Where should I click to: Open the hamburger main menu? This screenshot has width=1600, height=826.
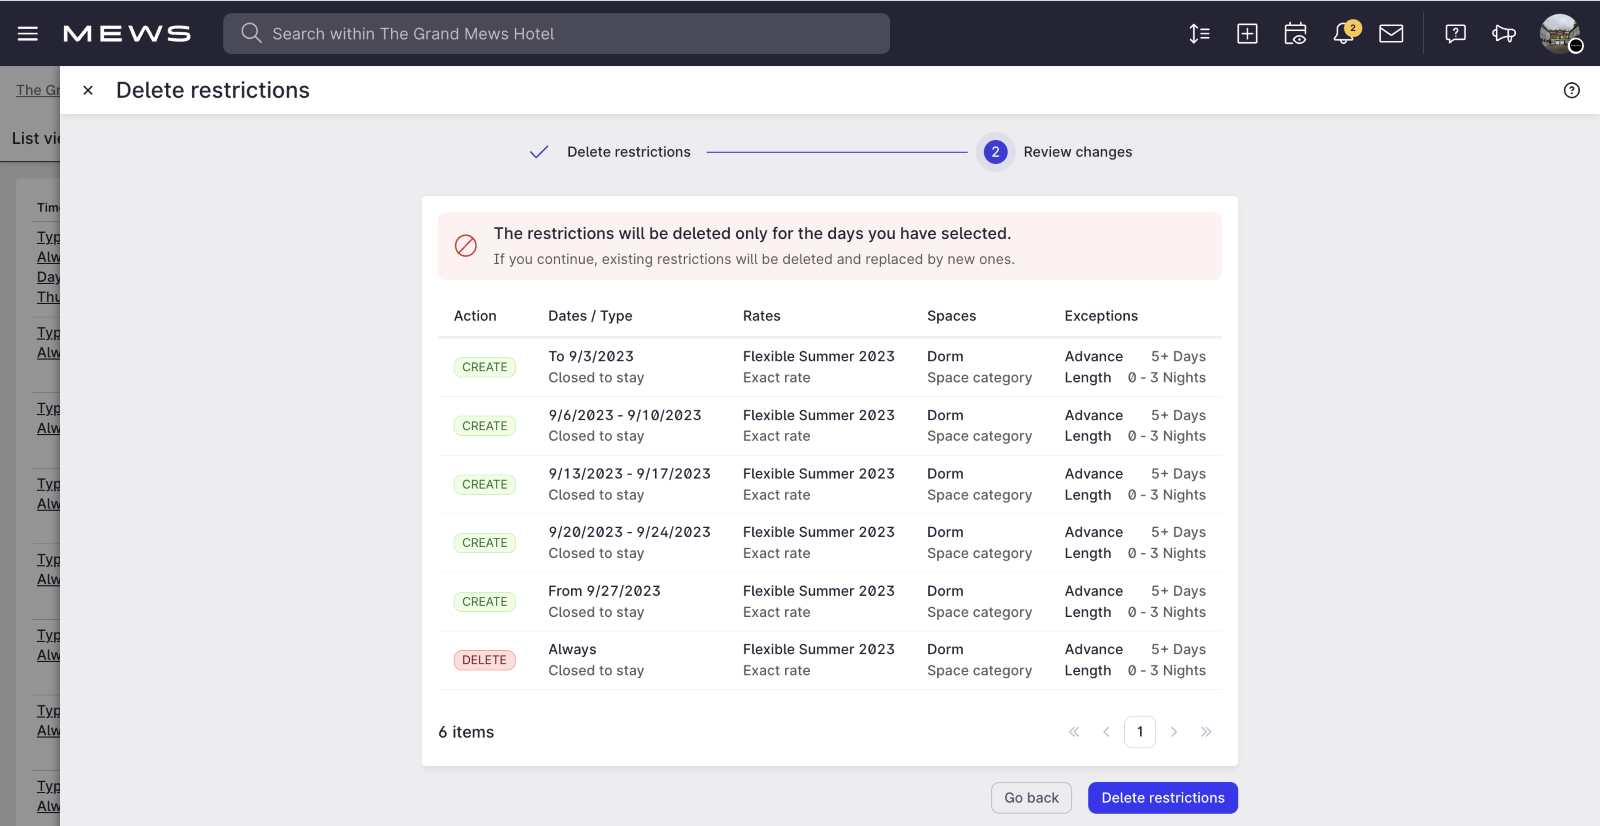[x=28, y=34]
